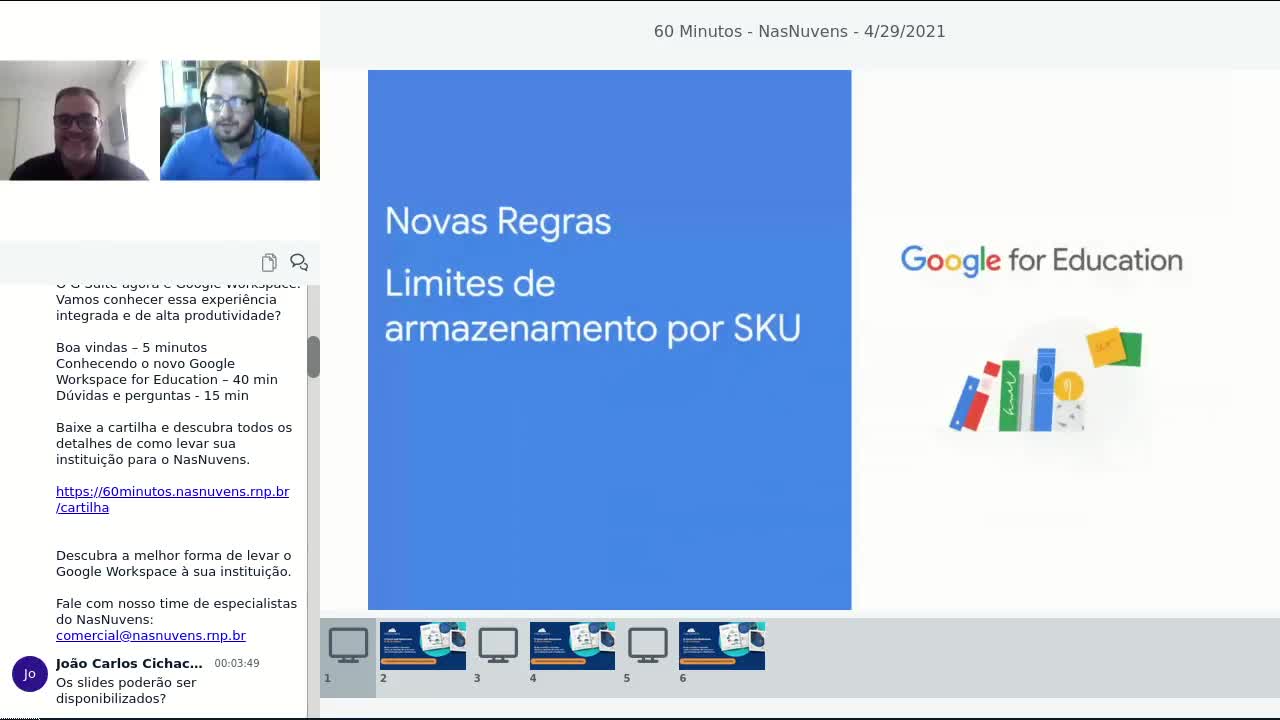The image size is (1280, 720).
Task: Select screen share item number 3
Action: pyautogui.click(x=498, y=646)
